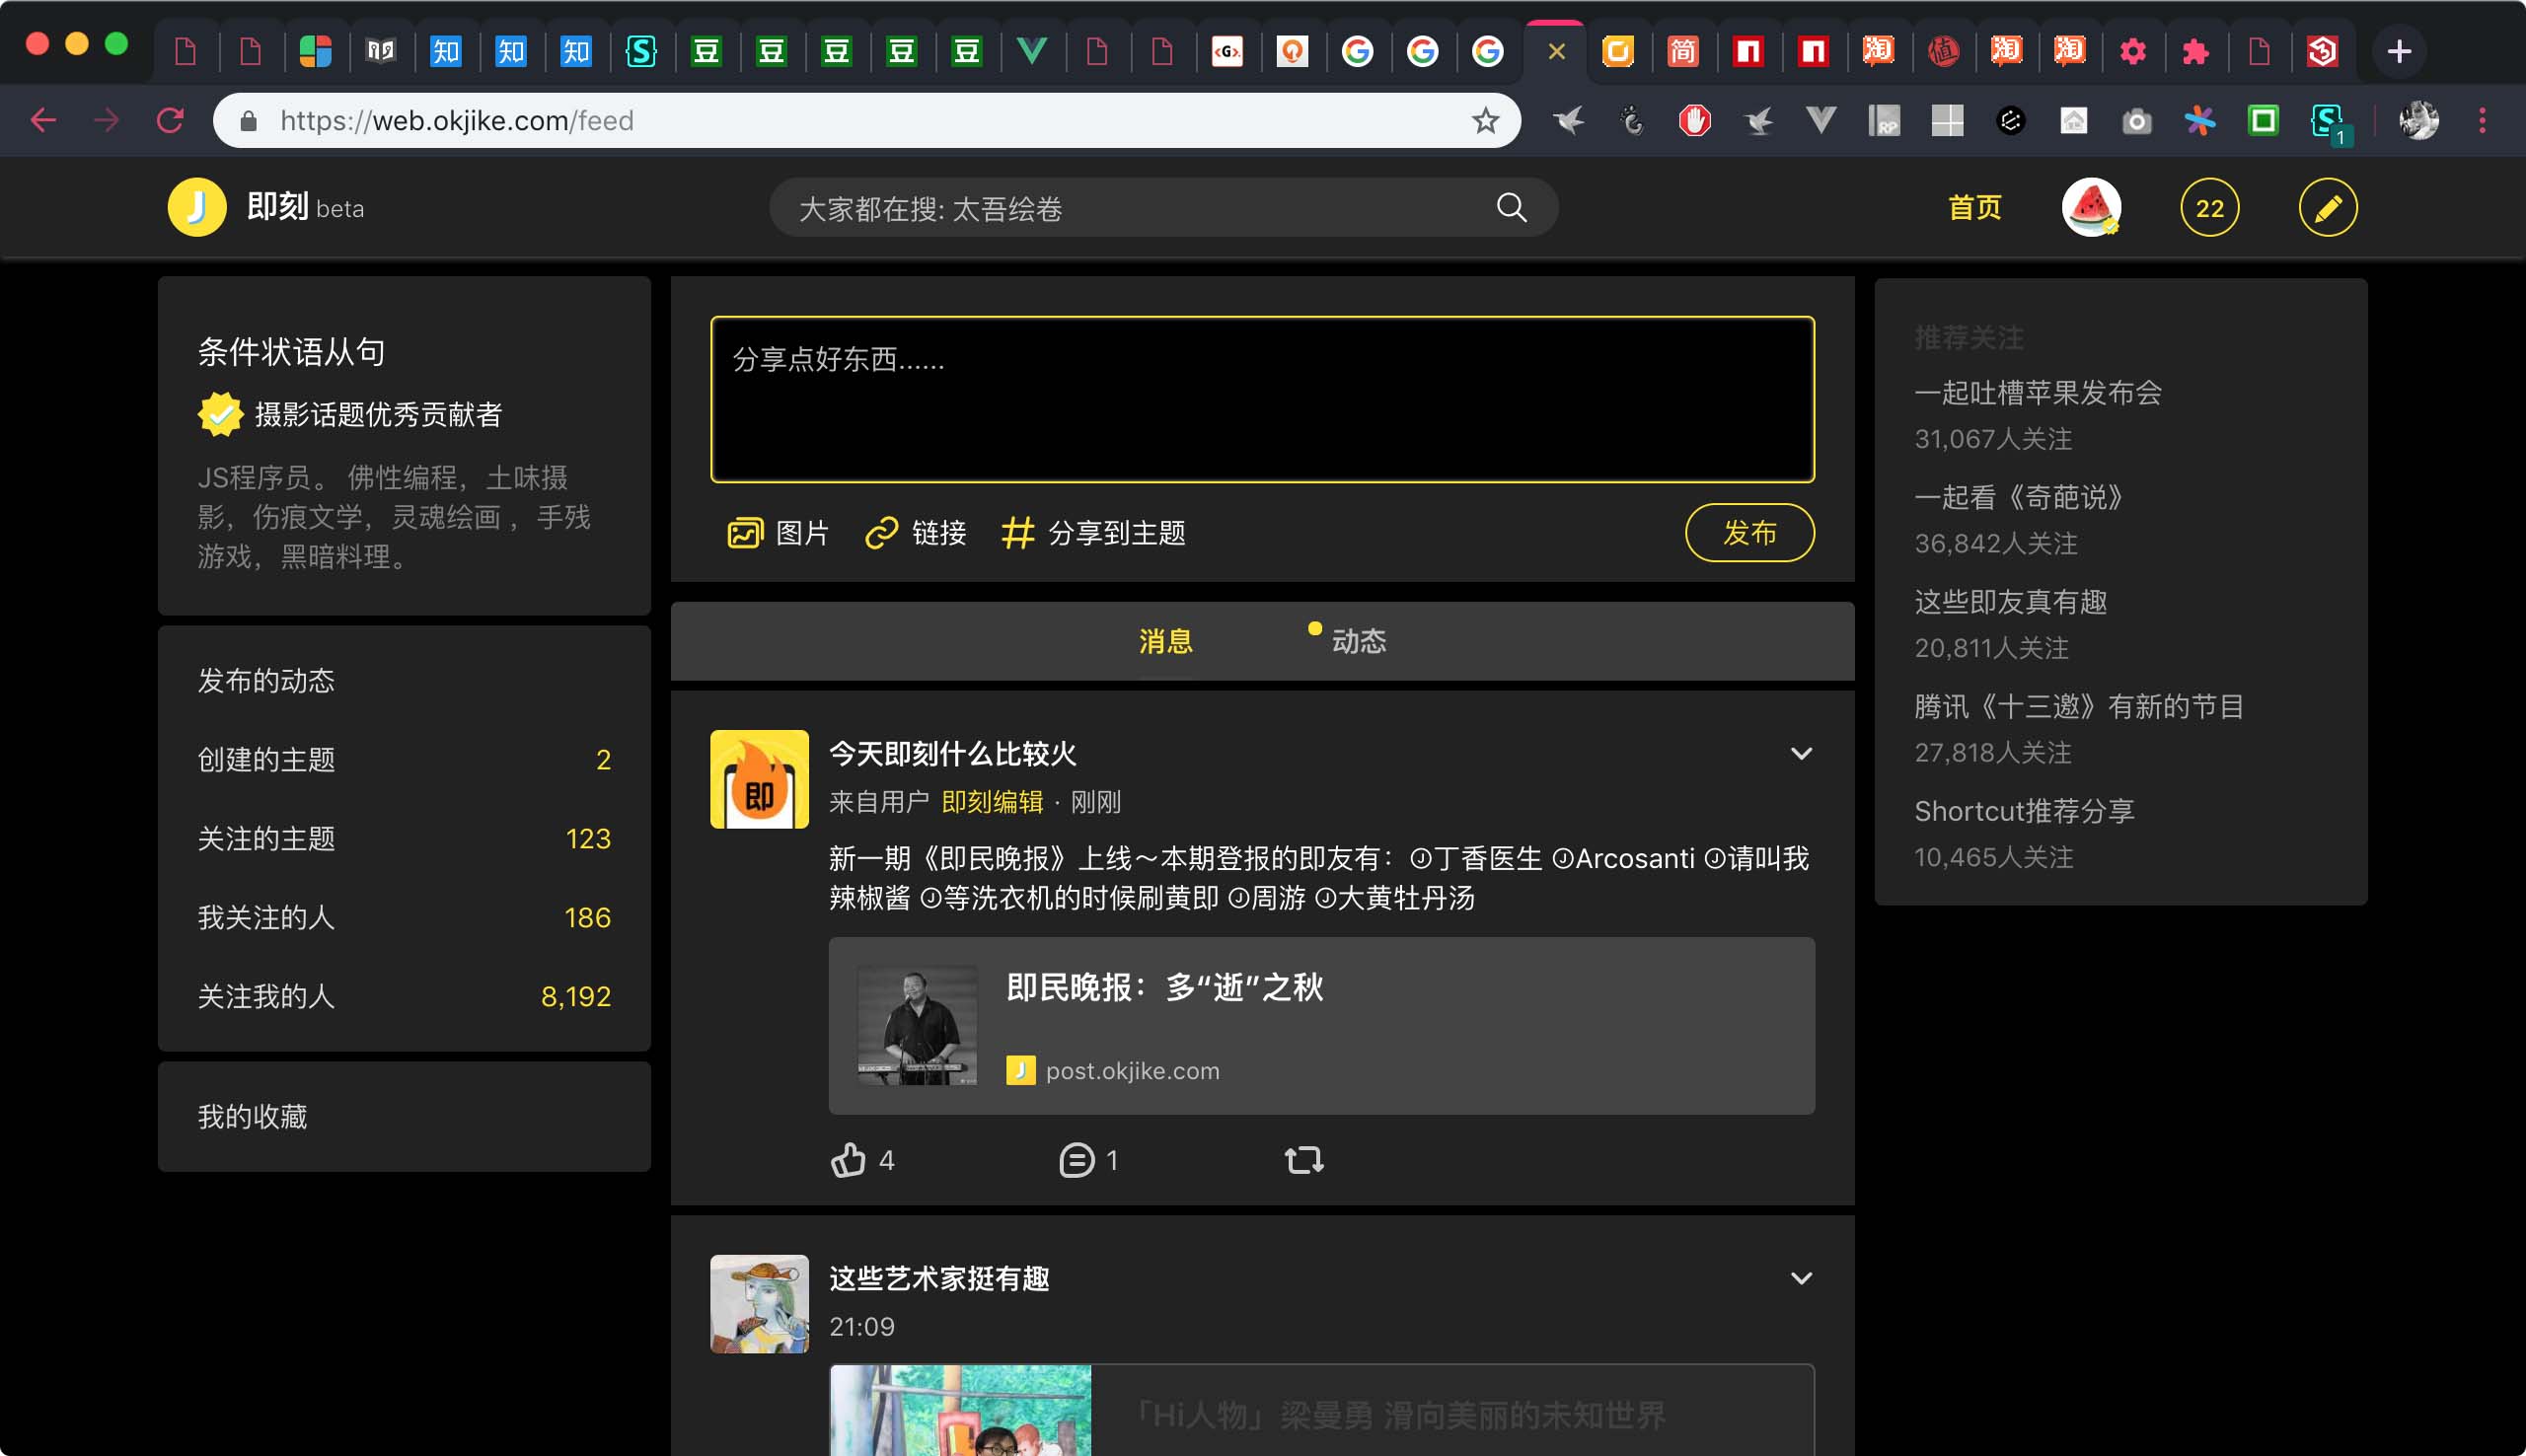Click the 这些艺术家挺有趣 topic avatar
Viewport: 2526px width, 1456px height.
tap(759, 1304)
